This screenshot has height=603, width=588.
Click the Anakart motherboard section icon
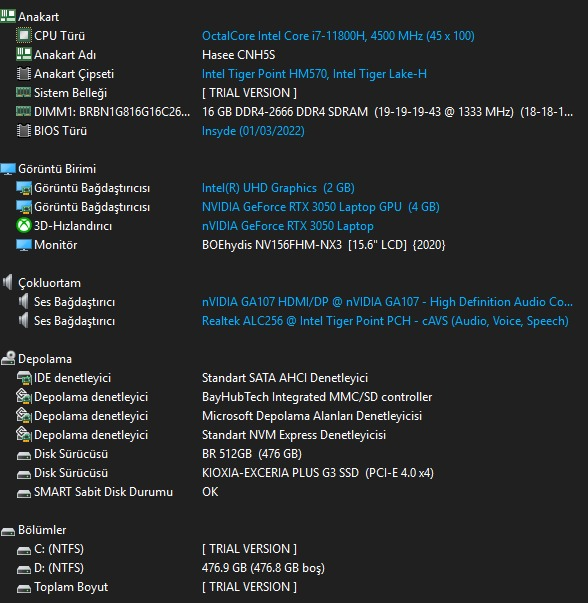tap(8, 16)
